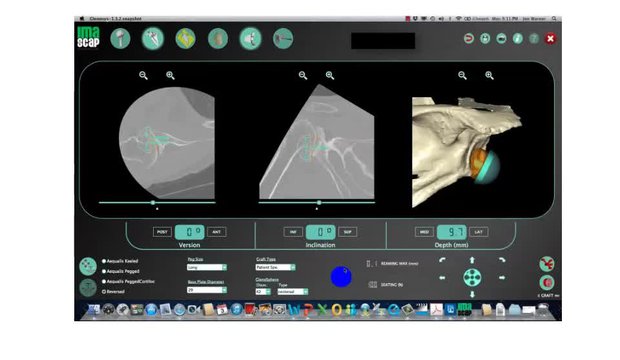This screenshot has width=620, height=360.
Task: Click the SUP inclination button
Action: point(347,232)
